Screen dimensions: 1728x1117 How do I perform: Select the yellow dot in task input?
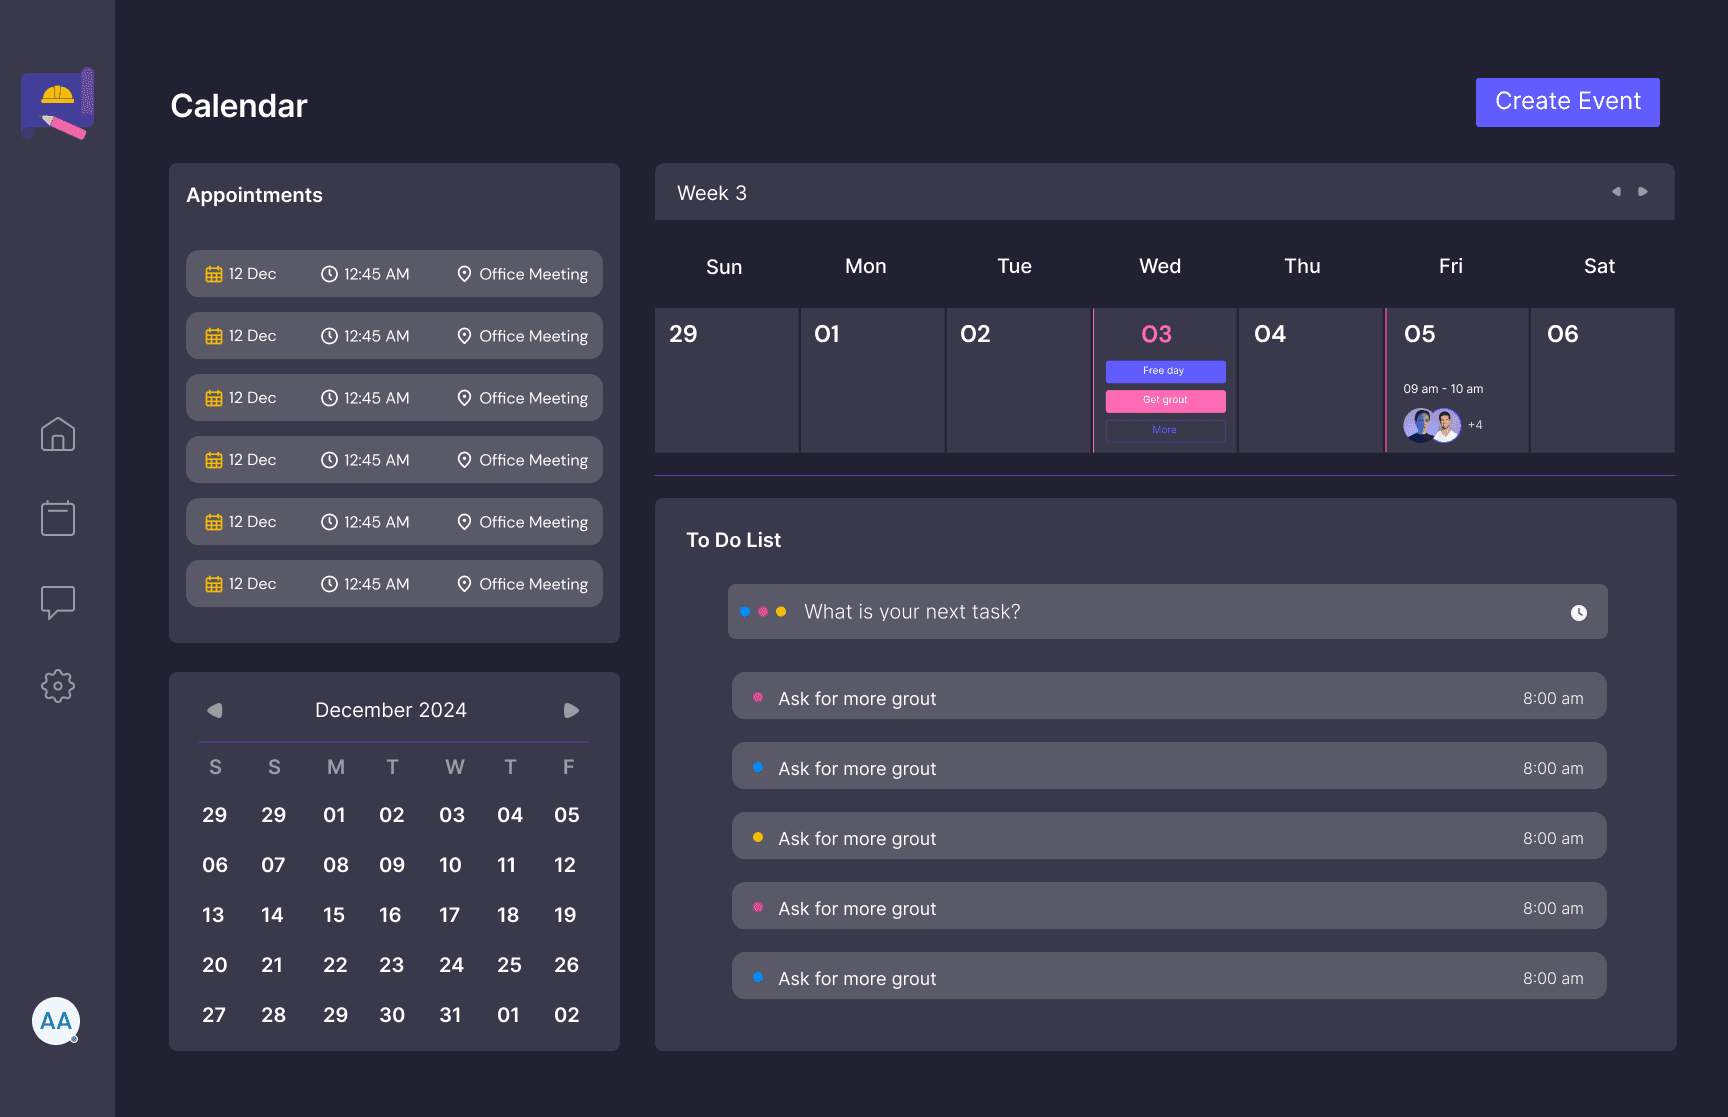point(781,612)
